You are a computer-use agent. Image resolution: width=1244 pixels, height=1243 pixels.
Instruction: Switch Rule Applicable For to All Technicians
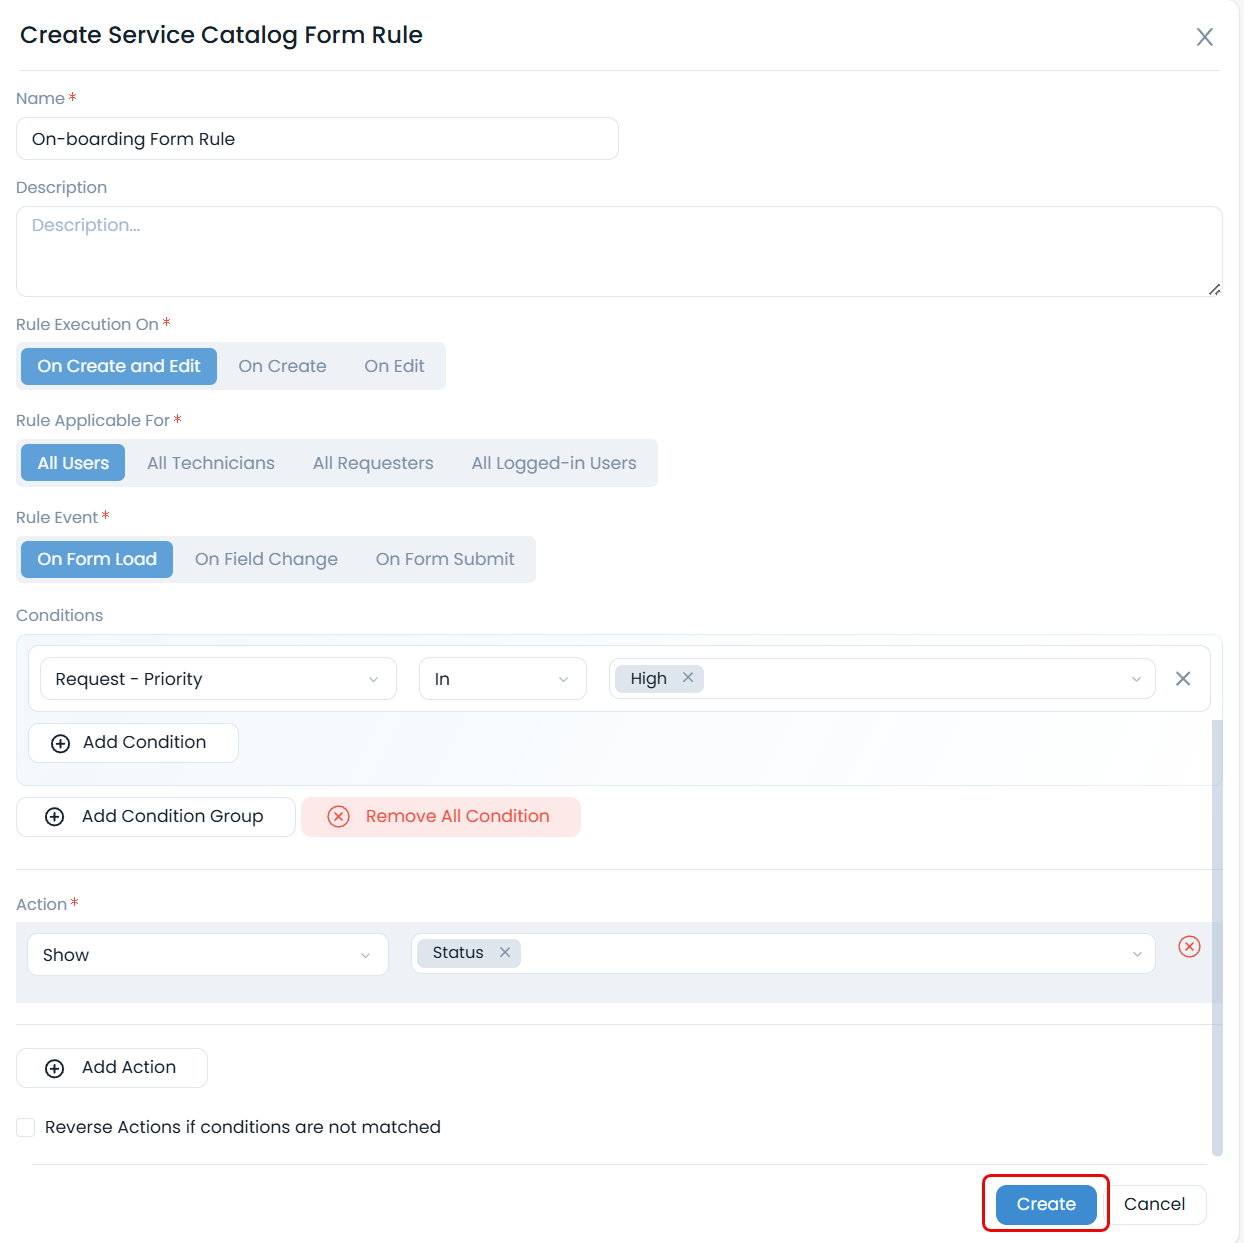[x=210, y=462]
